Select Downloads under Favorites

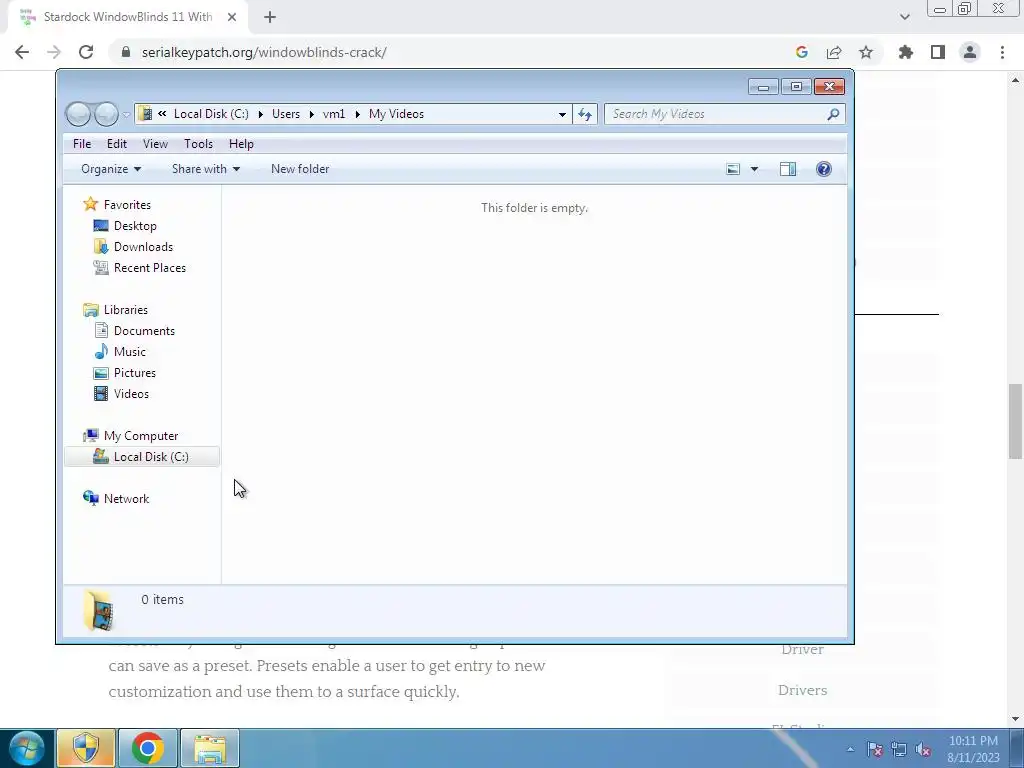coord(143,247)
